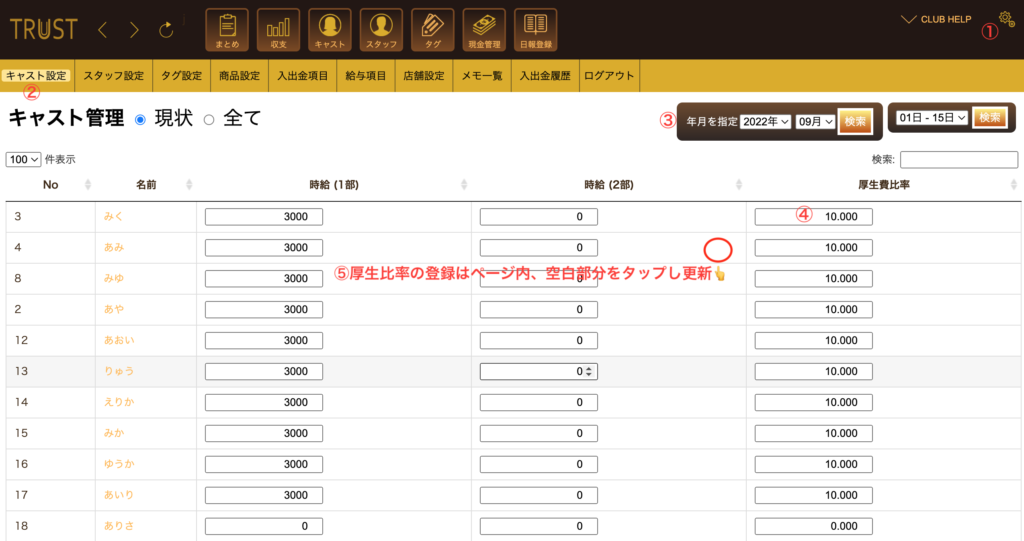Click the 検索 text search field
The height and width of the screenshot is (541, 1024).
958,159
